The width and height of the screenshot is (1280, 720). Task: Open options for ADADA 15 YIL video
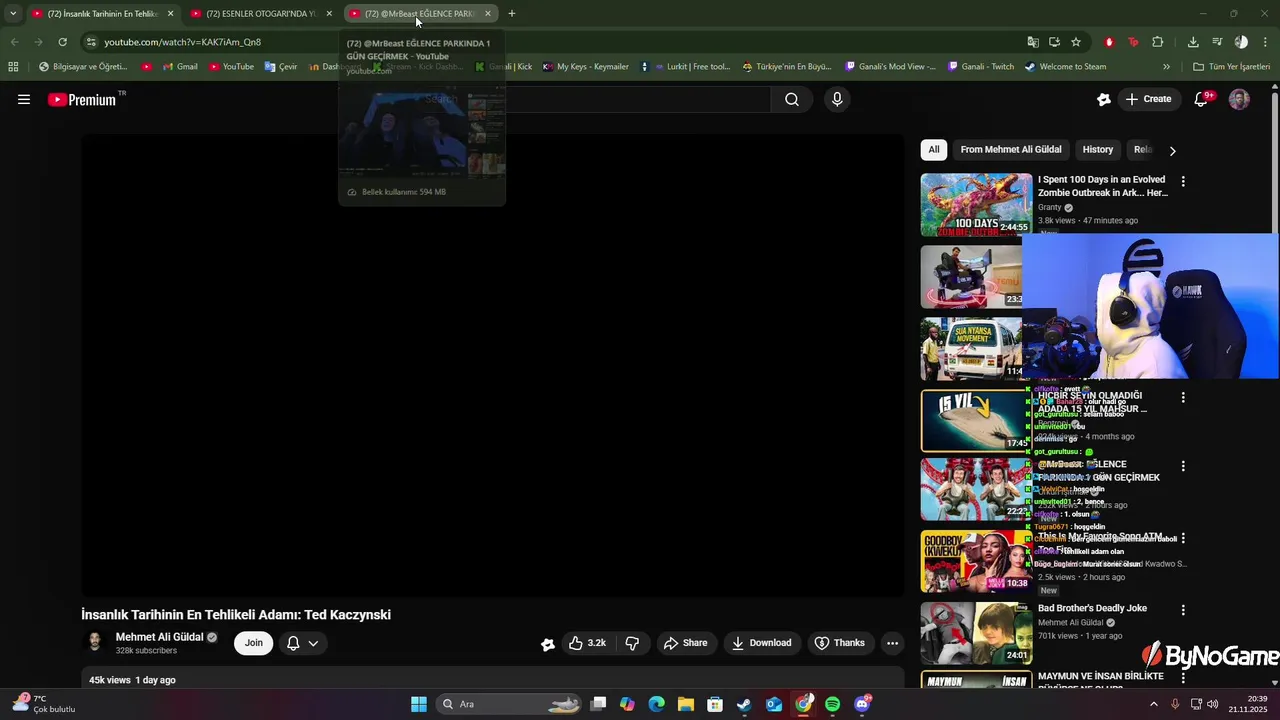point(1183,398)
